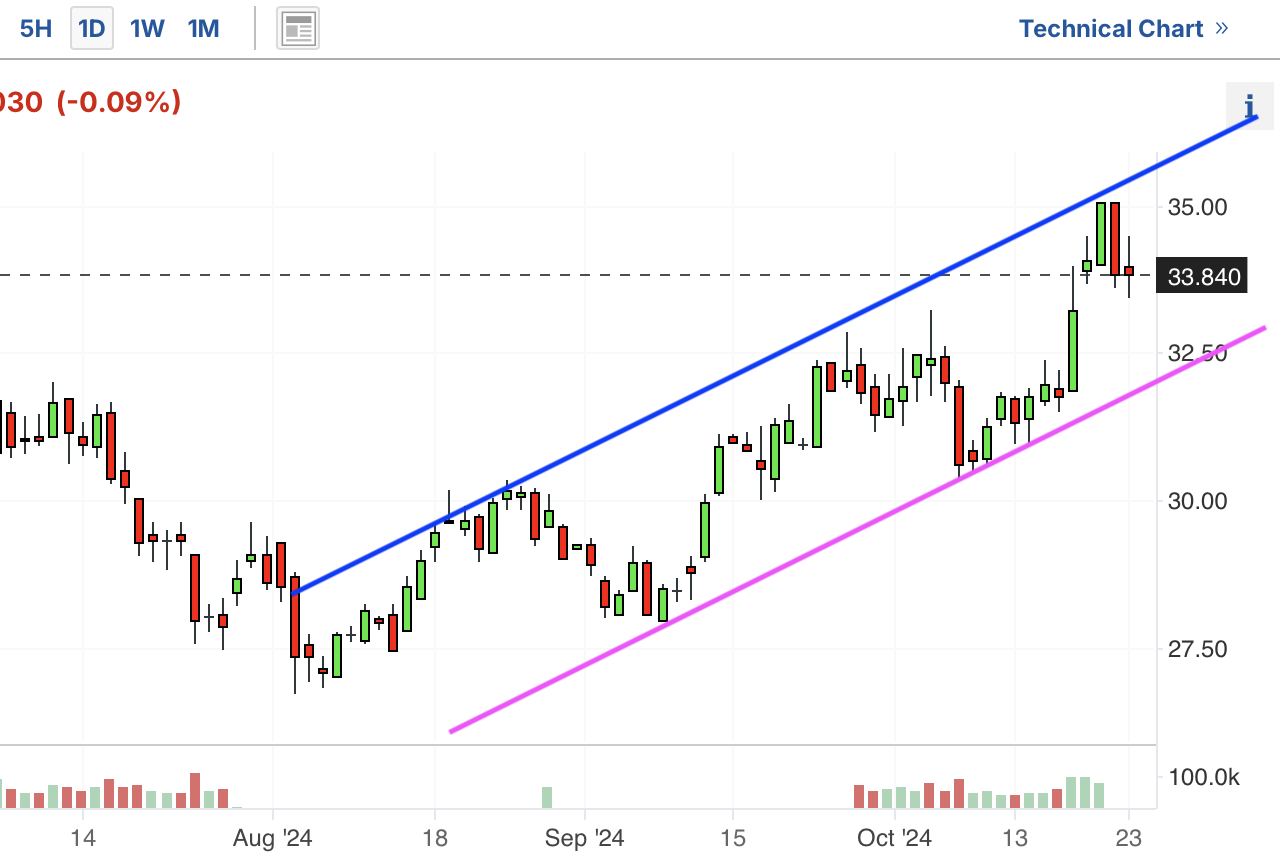
Task: Click the 30.00 price axis label
Action: [1197, 501]
